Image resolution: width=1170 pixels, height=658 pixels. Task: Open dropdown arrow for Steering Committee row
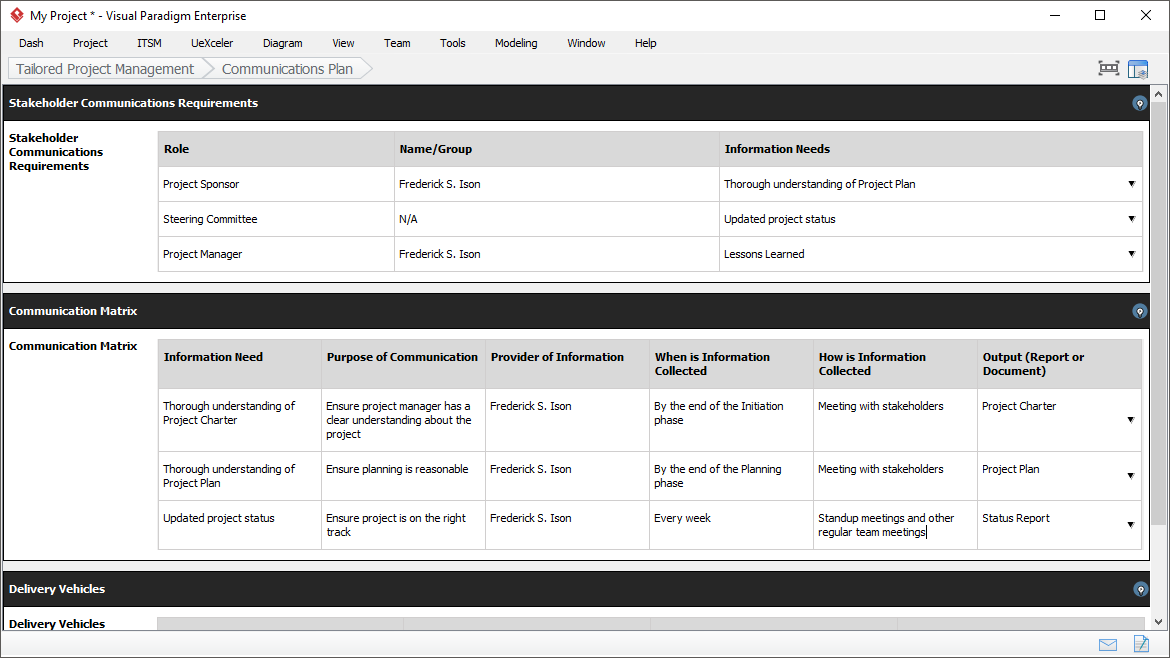[x=1131, y=219]
